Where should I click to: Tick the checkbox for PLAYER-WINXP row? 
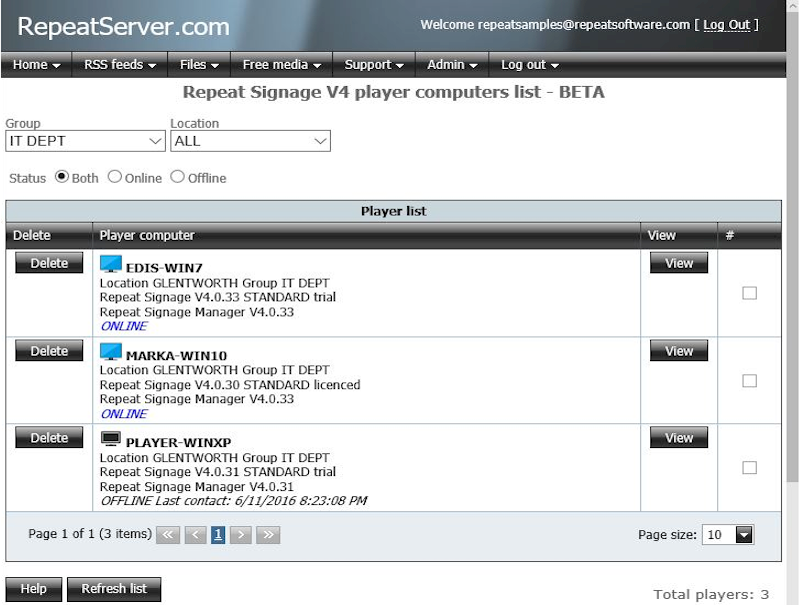tap(749, 468)
